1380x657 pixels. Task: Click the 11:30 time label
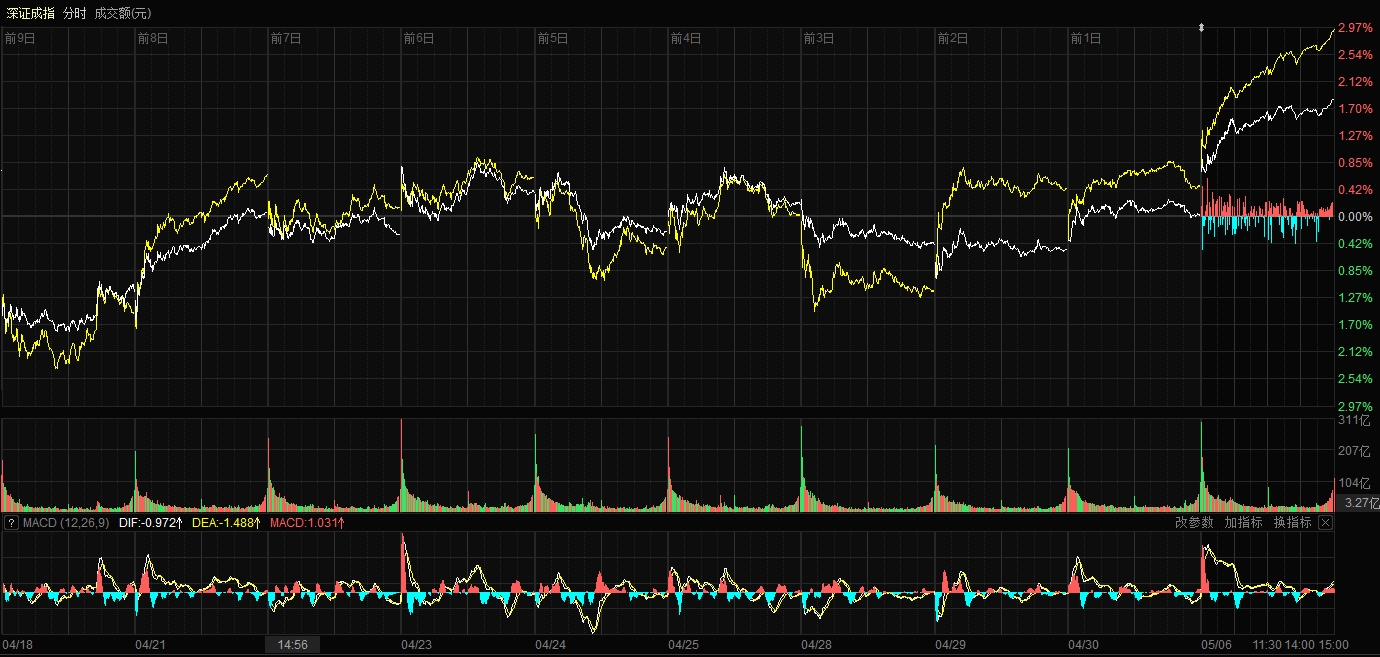click(1268, 645)
